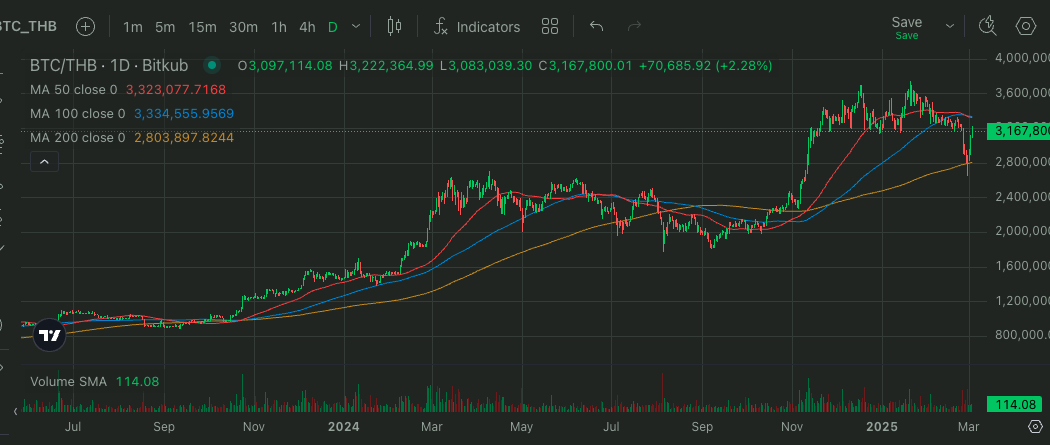The image size is (1050, 445).
Task: Click the 1,200,000 price axis label
Action: (1022, 300)
